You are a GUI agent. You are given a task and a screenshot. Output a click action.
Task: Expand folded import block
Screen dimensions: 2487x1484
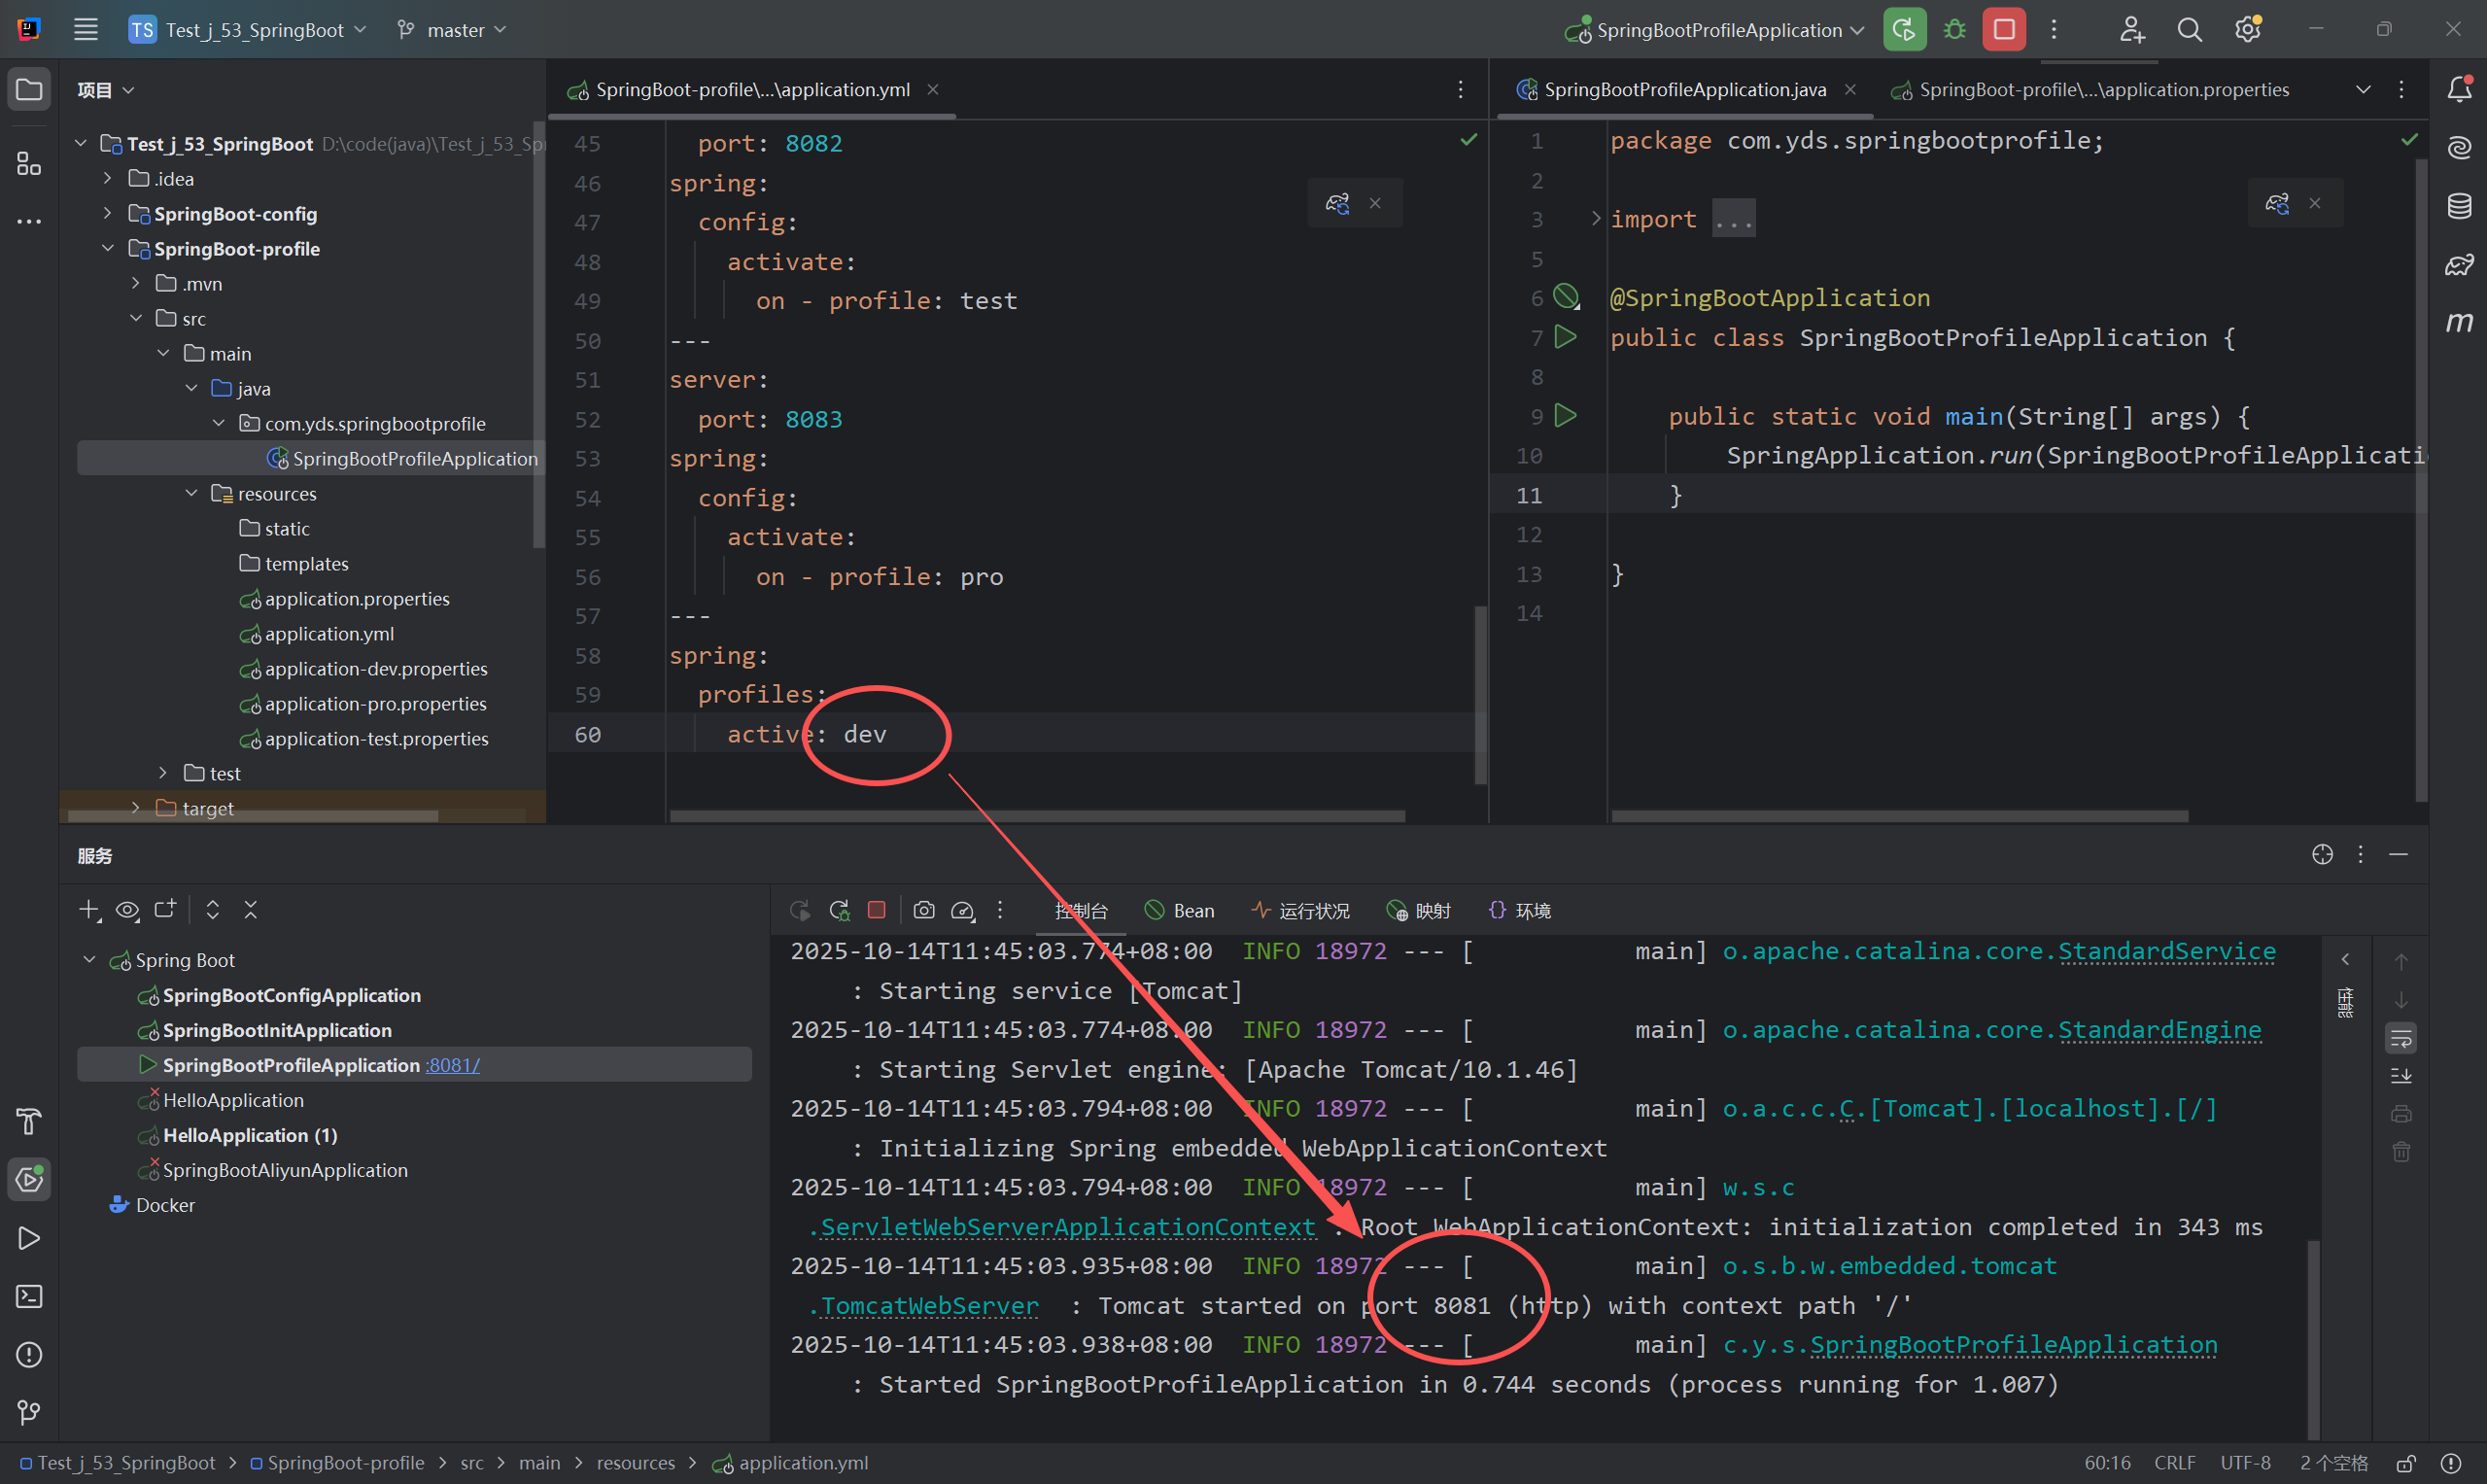1596,219
